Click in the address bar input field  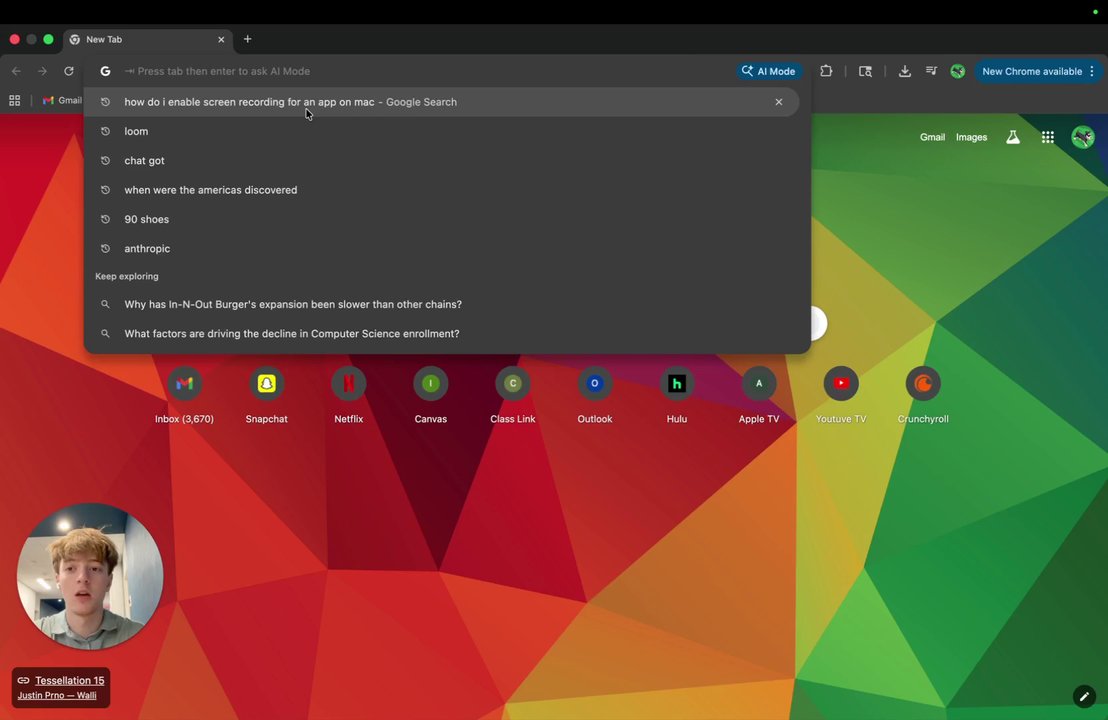click(424, 71)
